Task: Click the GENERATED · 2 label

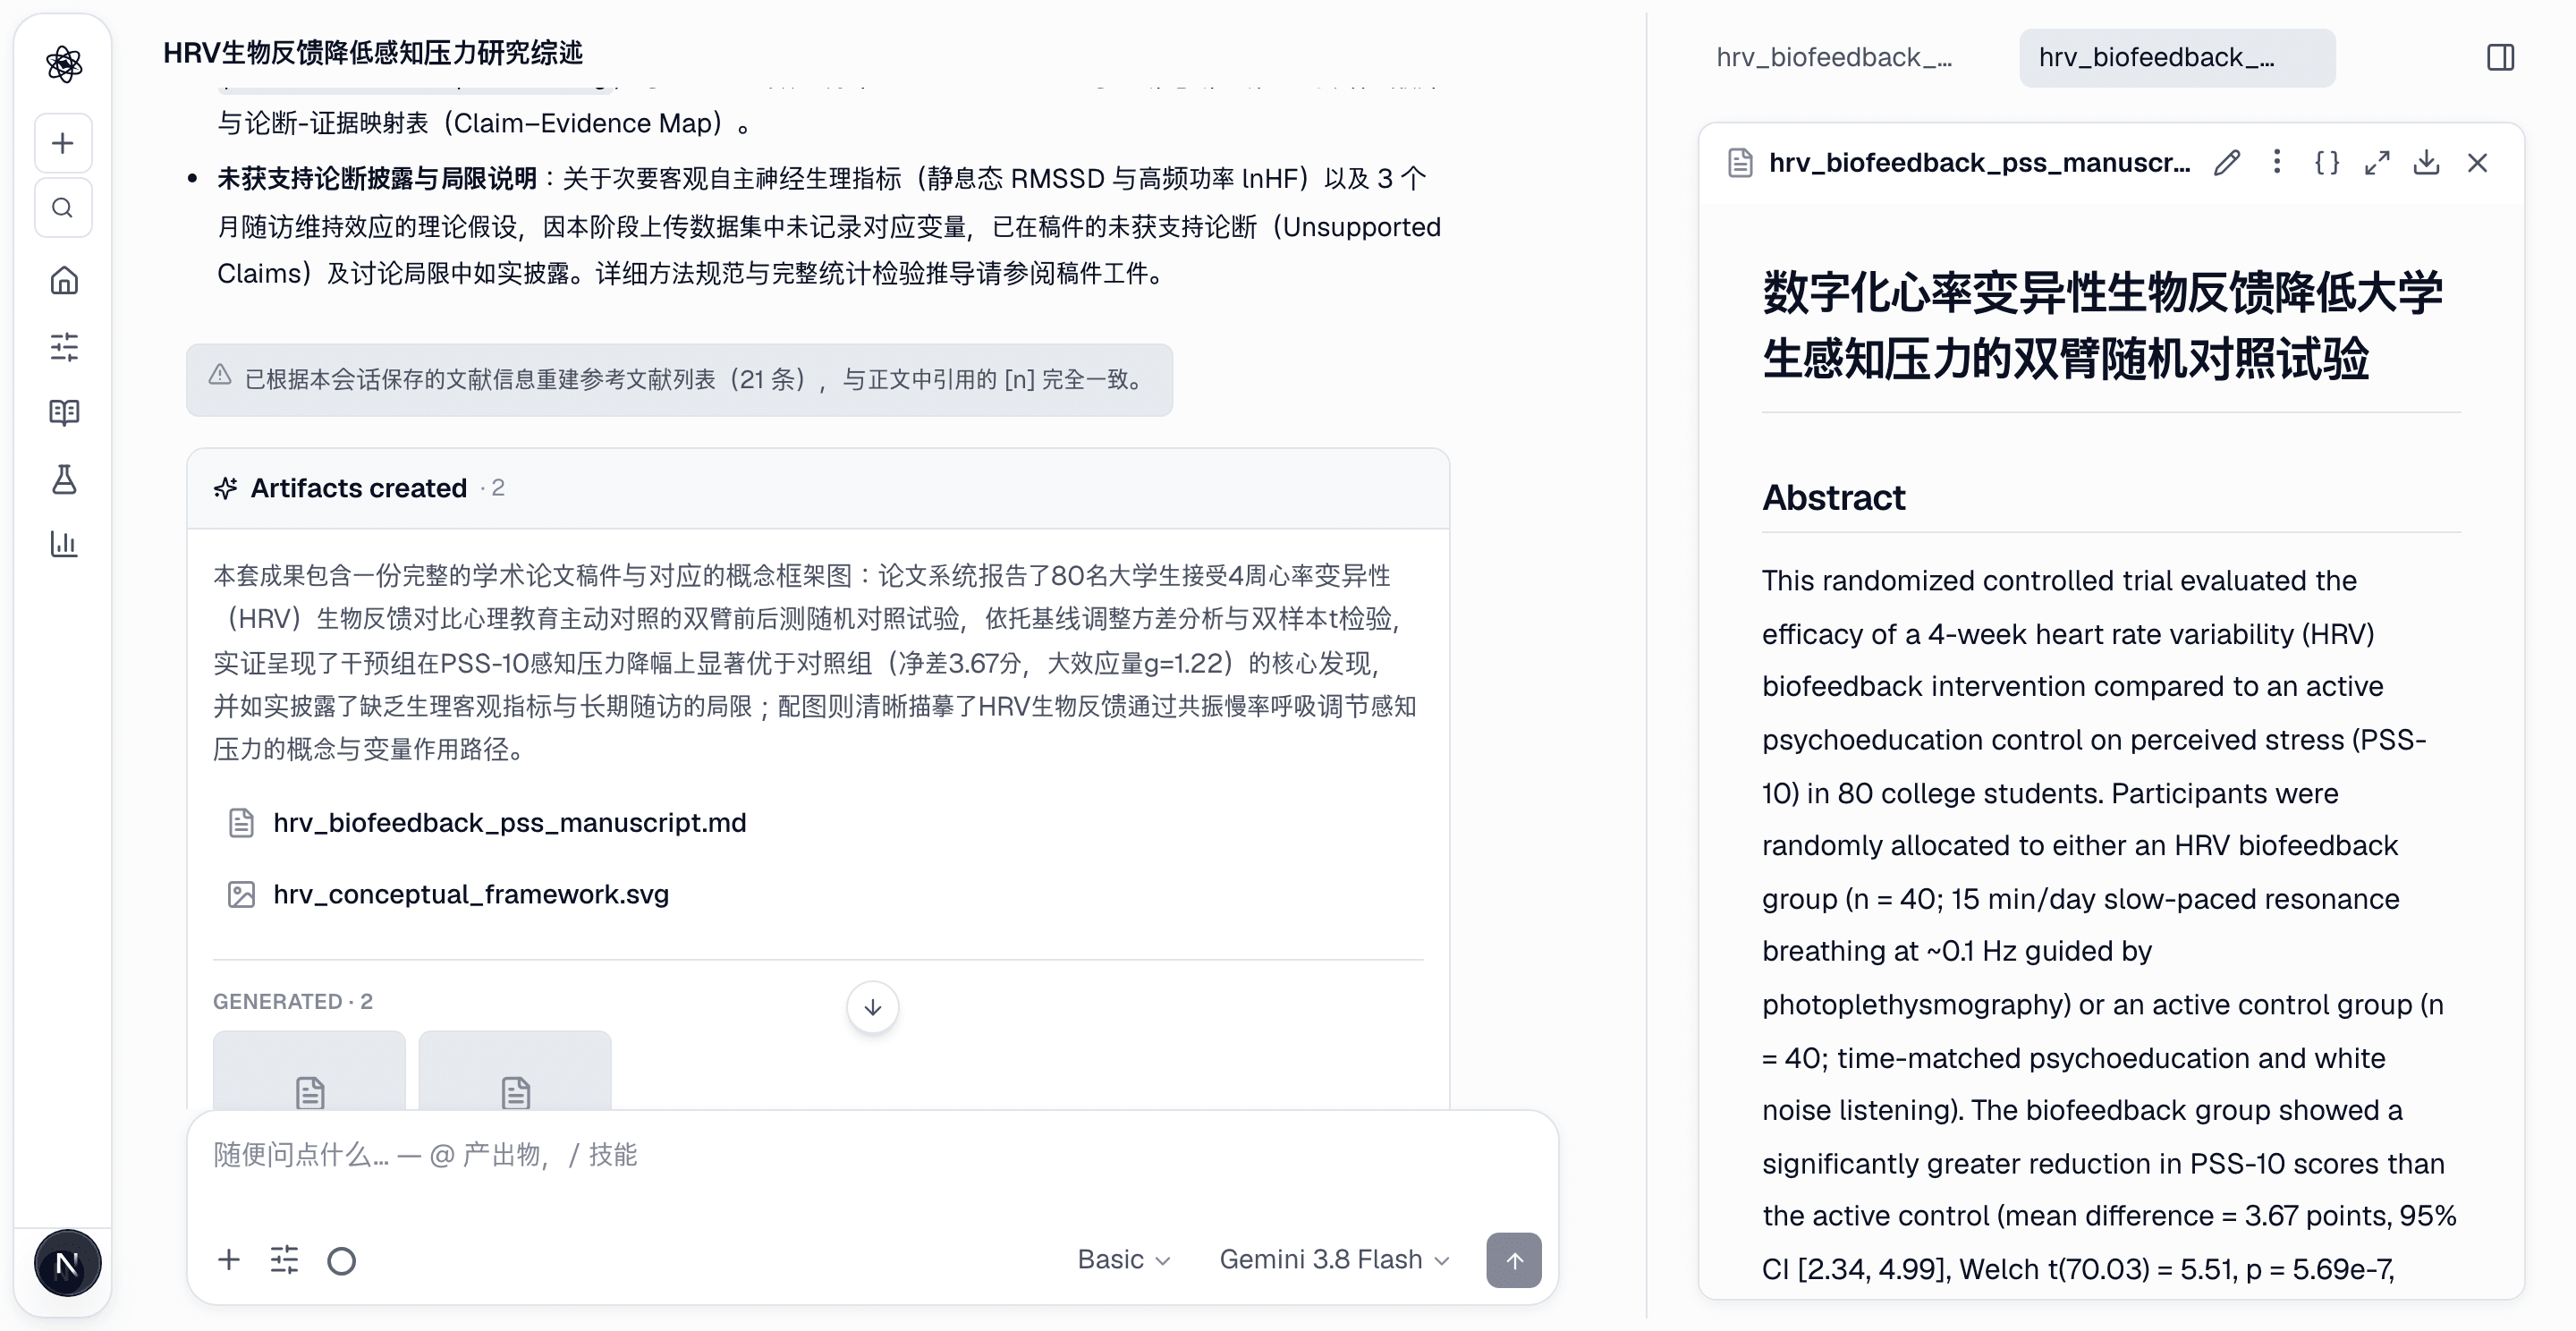Action: pyautogui.click(x=293, y=1001)
